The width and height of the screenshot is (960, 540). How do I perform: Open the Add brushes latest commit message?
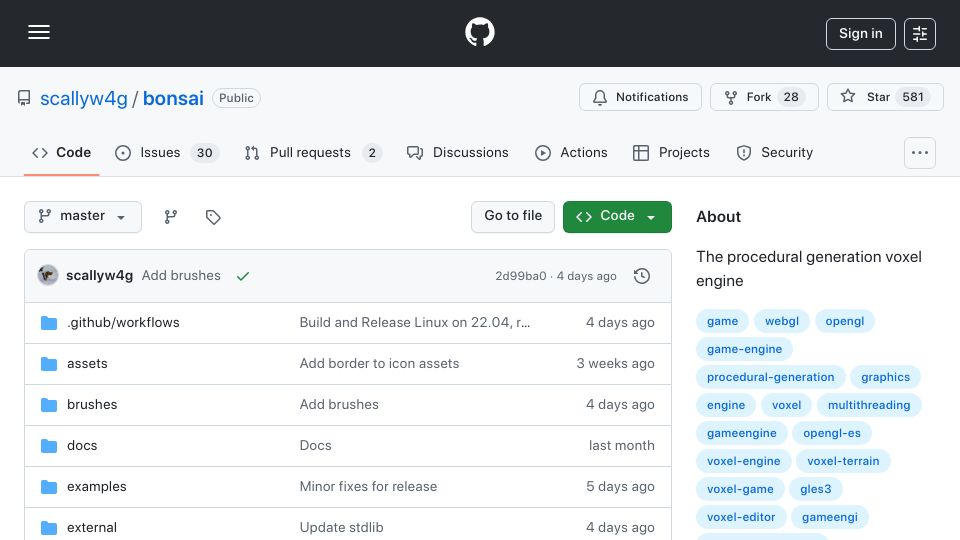(181, 276)
